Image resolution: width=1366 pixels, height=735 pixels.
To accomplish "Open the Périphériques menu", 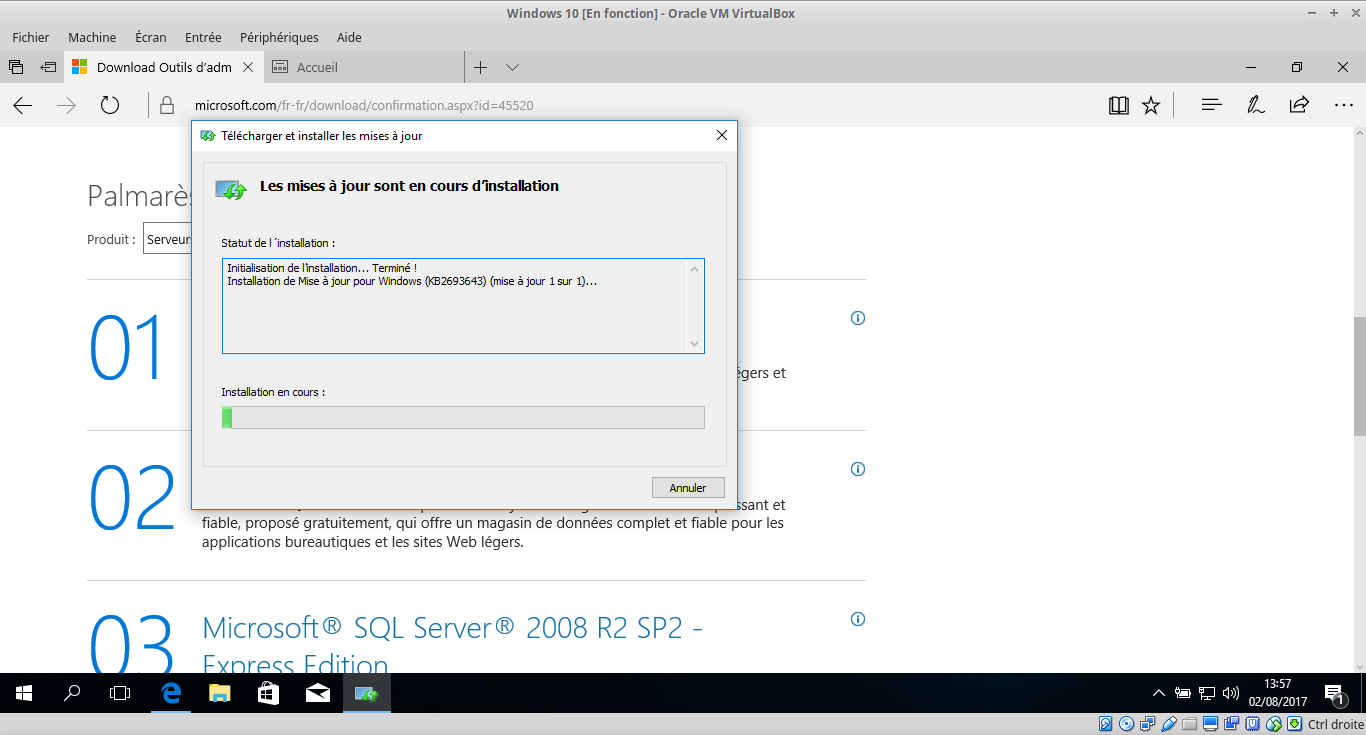I will click(279, 37).
